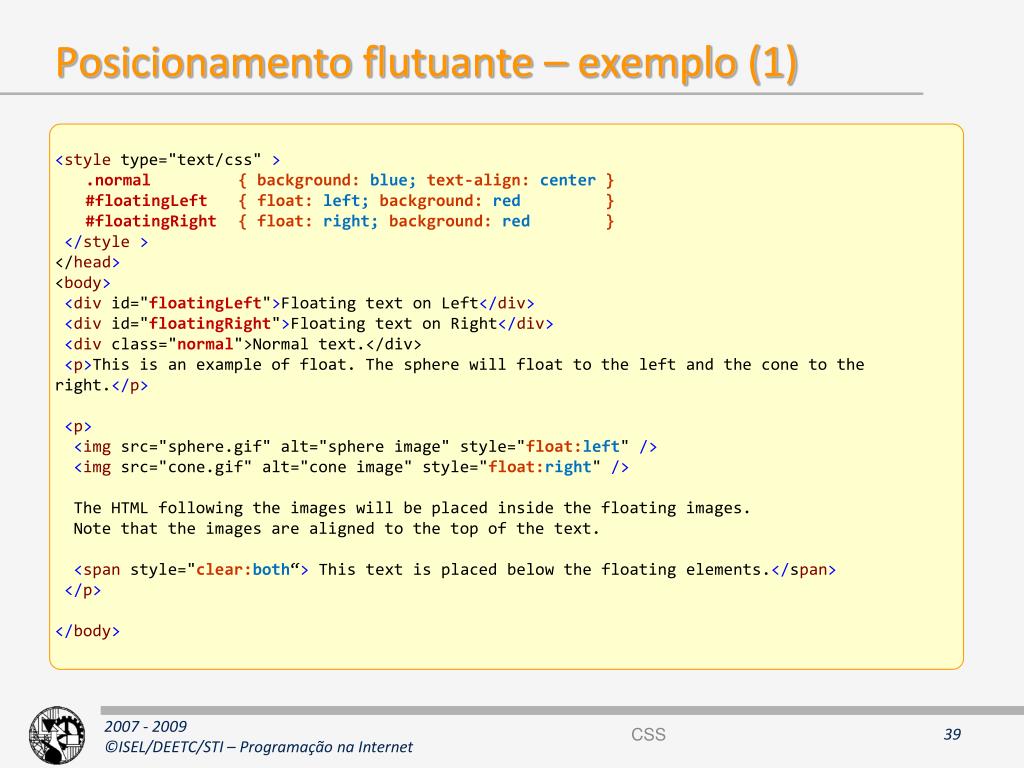1024x768 pixels.
Task: Click 'Note that the images are aligned' line
Action: 336,529
